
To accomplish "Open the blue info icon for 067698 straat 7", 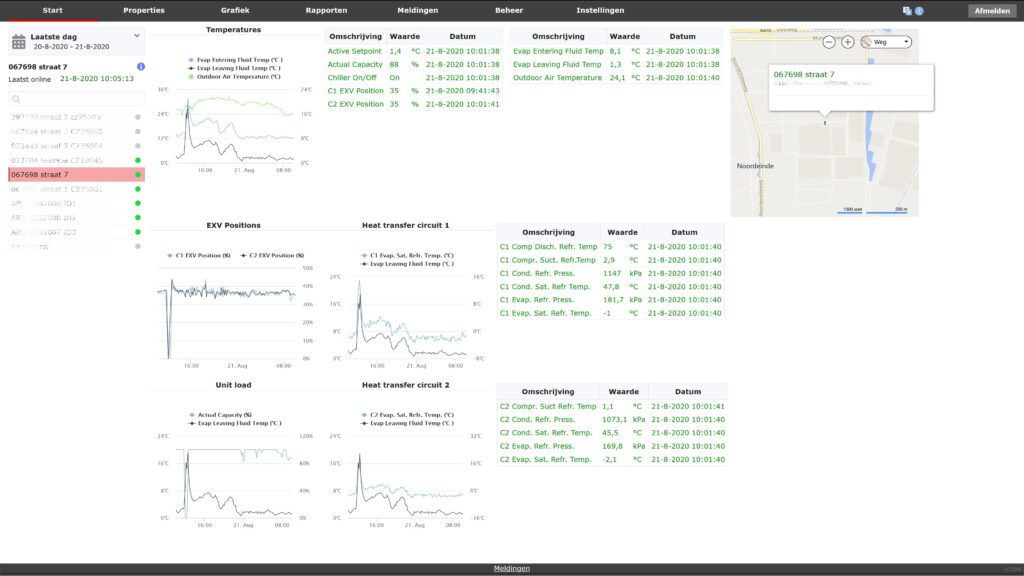I will click(x=140, y=67).
